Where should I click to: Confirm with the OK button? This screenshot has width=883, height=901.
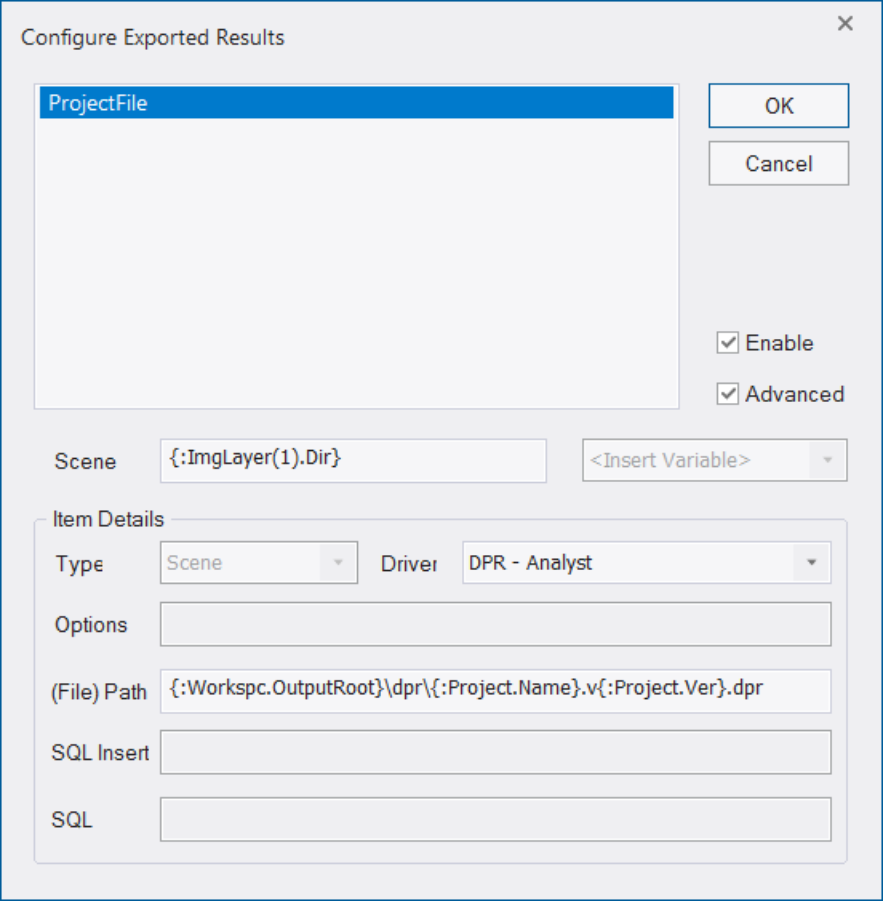click(x=778, y=106)
